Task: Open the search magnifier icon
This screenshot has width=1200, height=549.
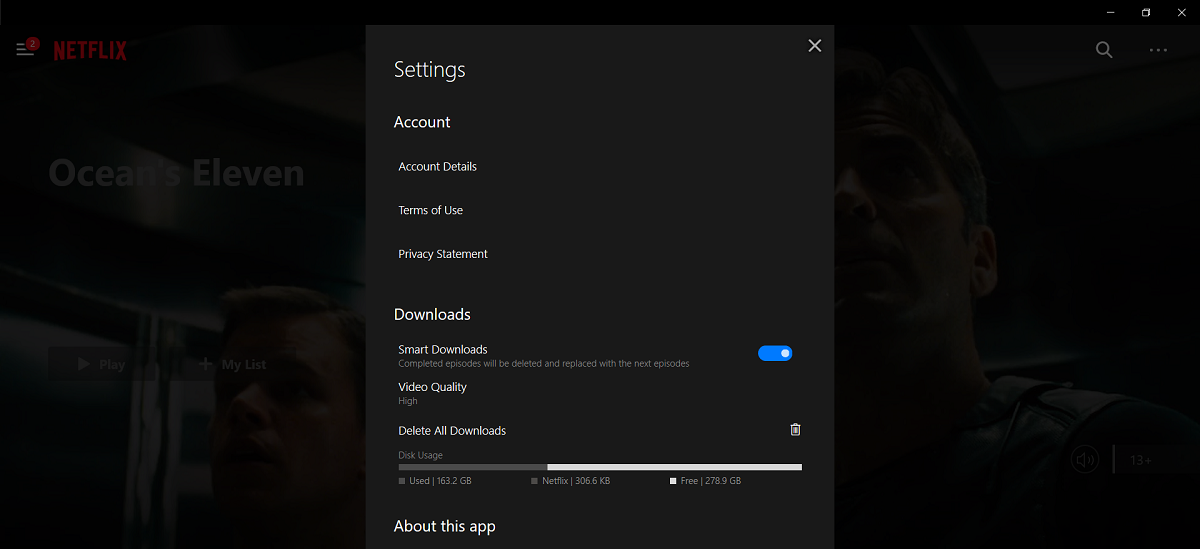Action: click(x=1104, y=49)
